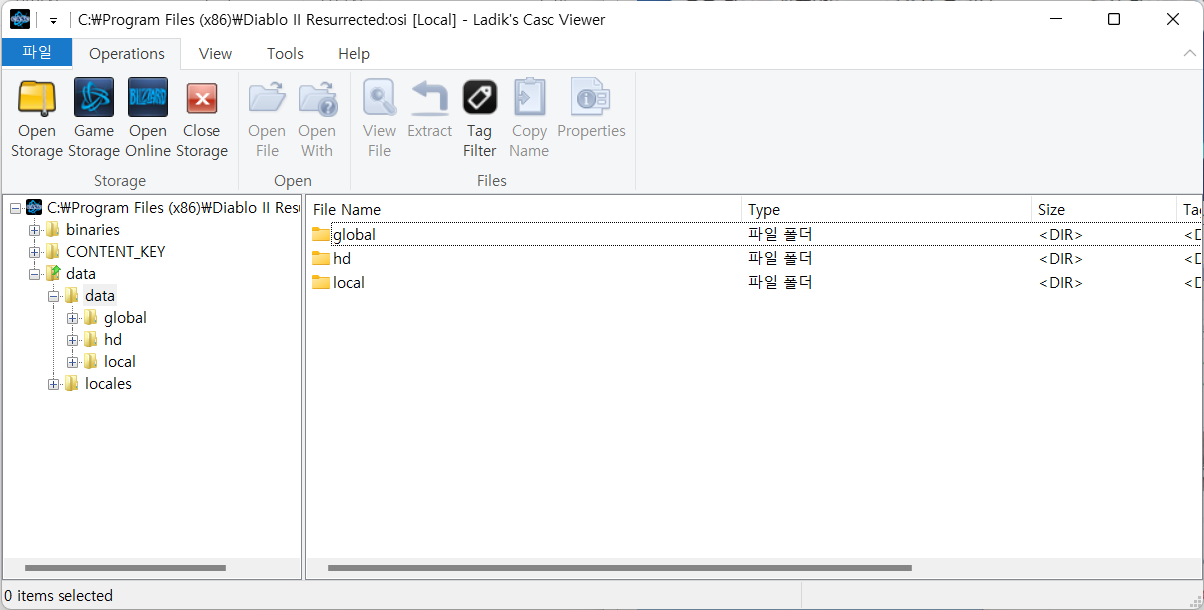Screen dimensions: 1204x610
Task: Switch to the View ribbon tab
Action: click(215, 53)
